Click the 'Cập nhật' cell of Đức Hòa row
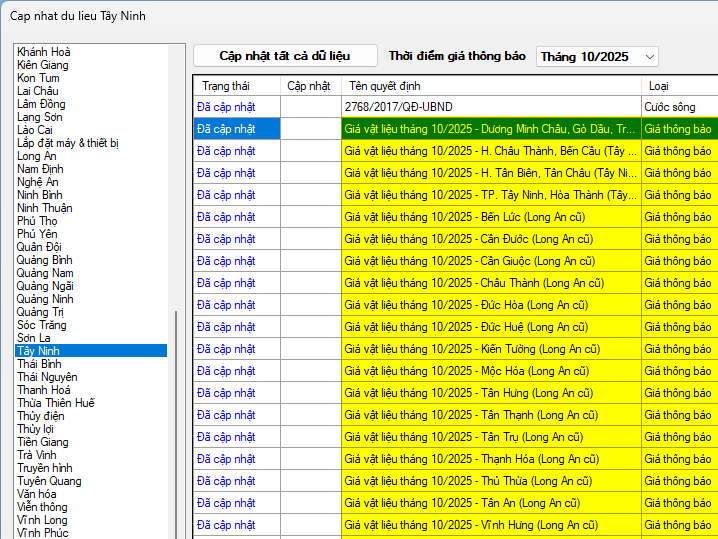This screenshot has width=718, height=539. 310,305
